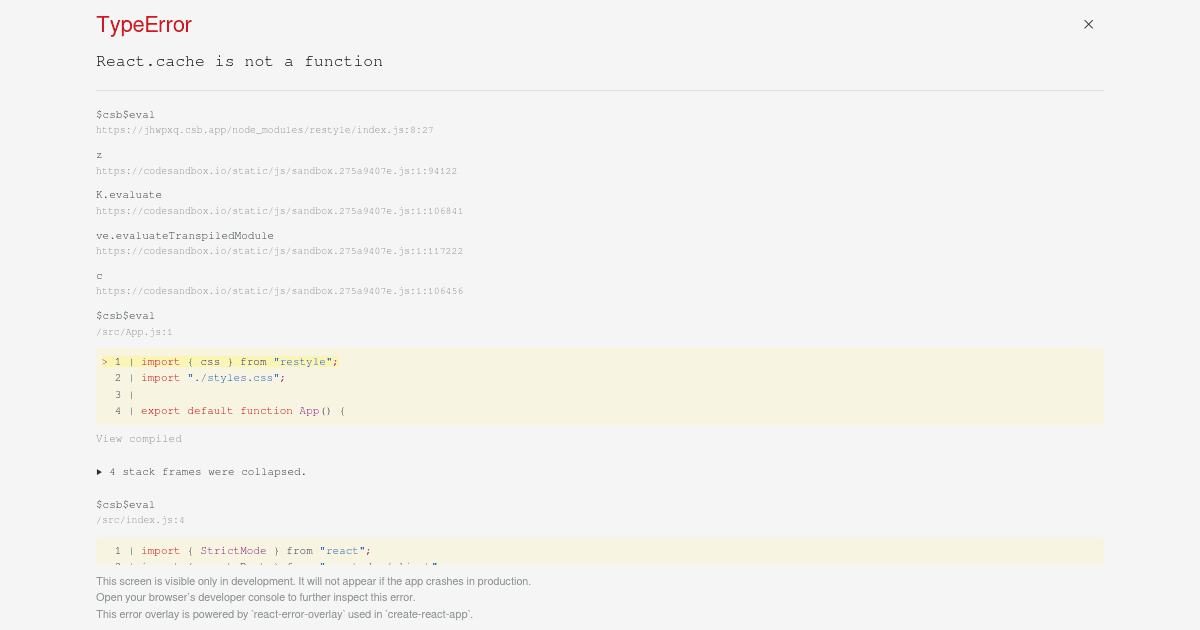Click the restyle string in the code snippet
This screenshot has width=1200, height=630.
pos(303,361)
